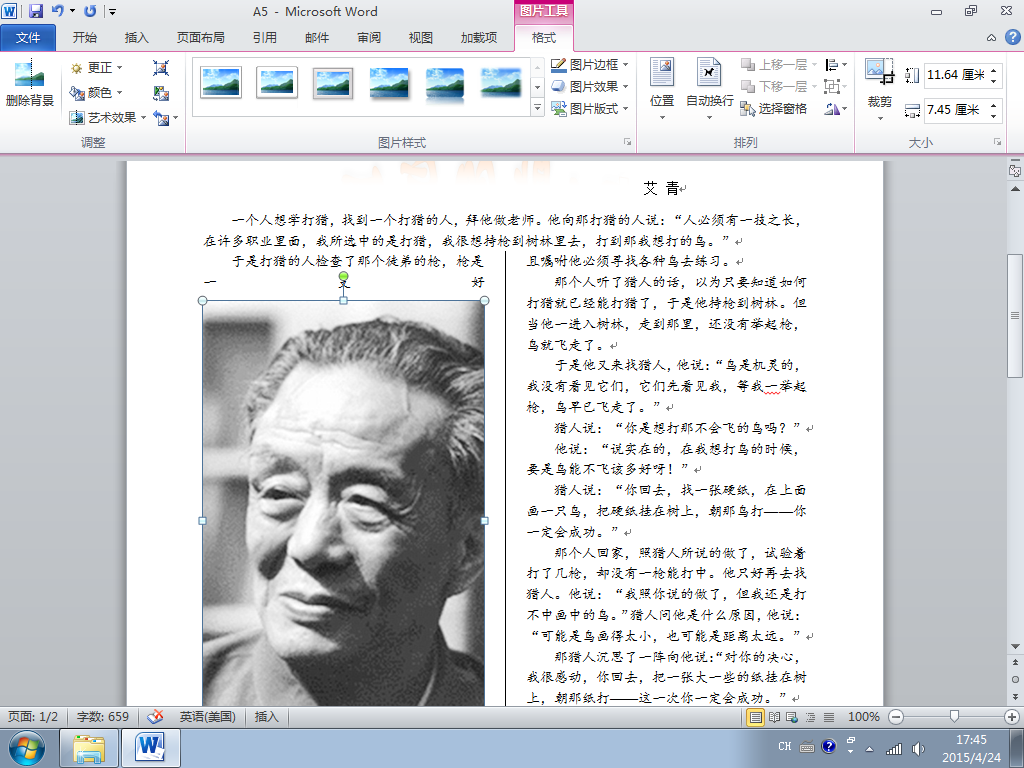Image resolution: width=1024 pixels, height=768 pixels.
Task: Click 下移一层 (Send Backward)
Action: pyautogui.click(x=778, y=86)
